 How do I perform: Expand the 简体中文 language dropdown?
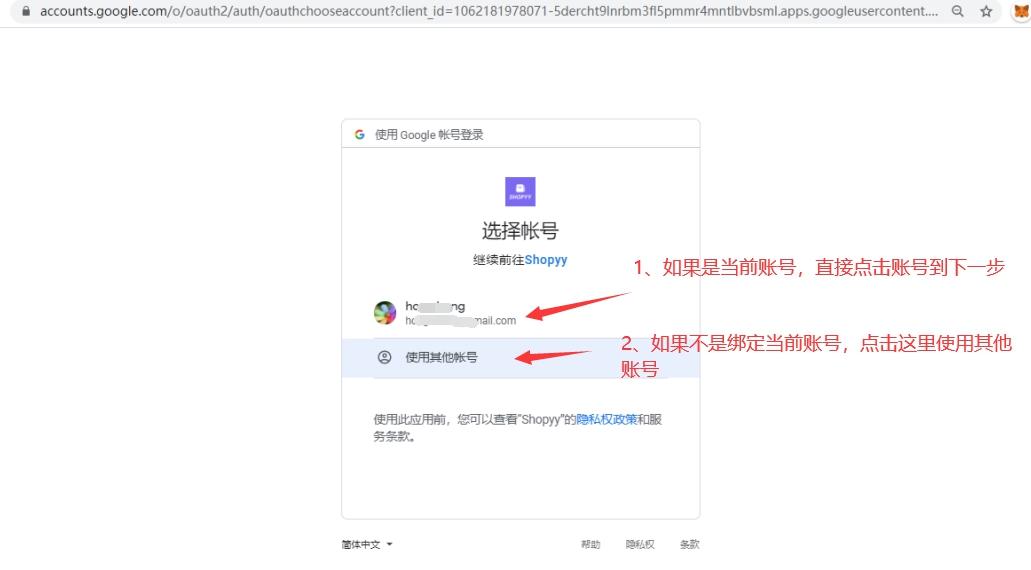click(x=367, y=544)
